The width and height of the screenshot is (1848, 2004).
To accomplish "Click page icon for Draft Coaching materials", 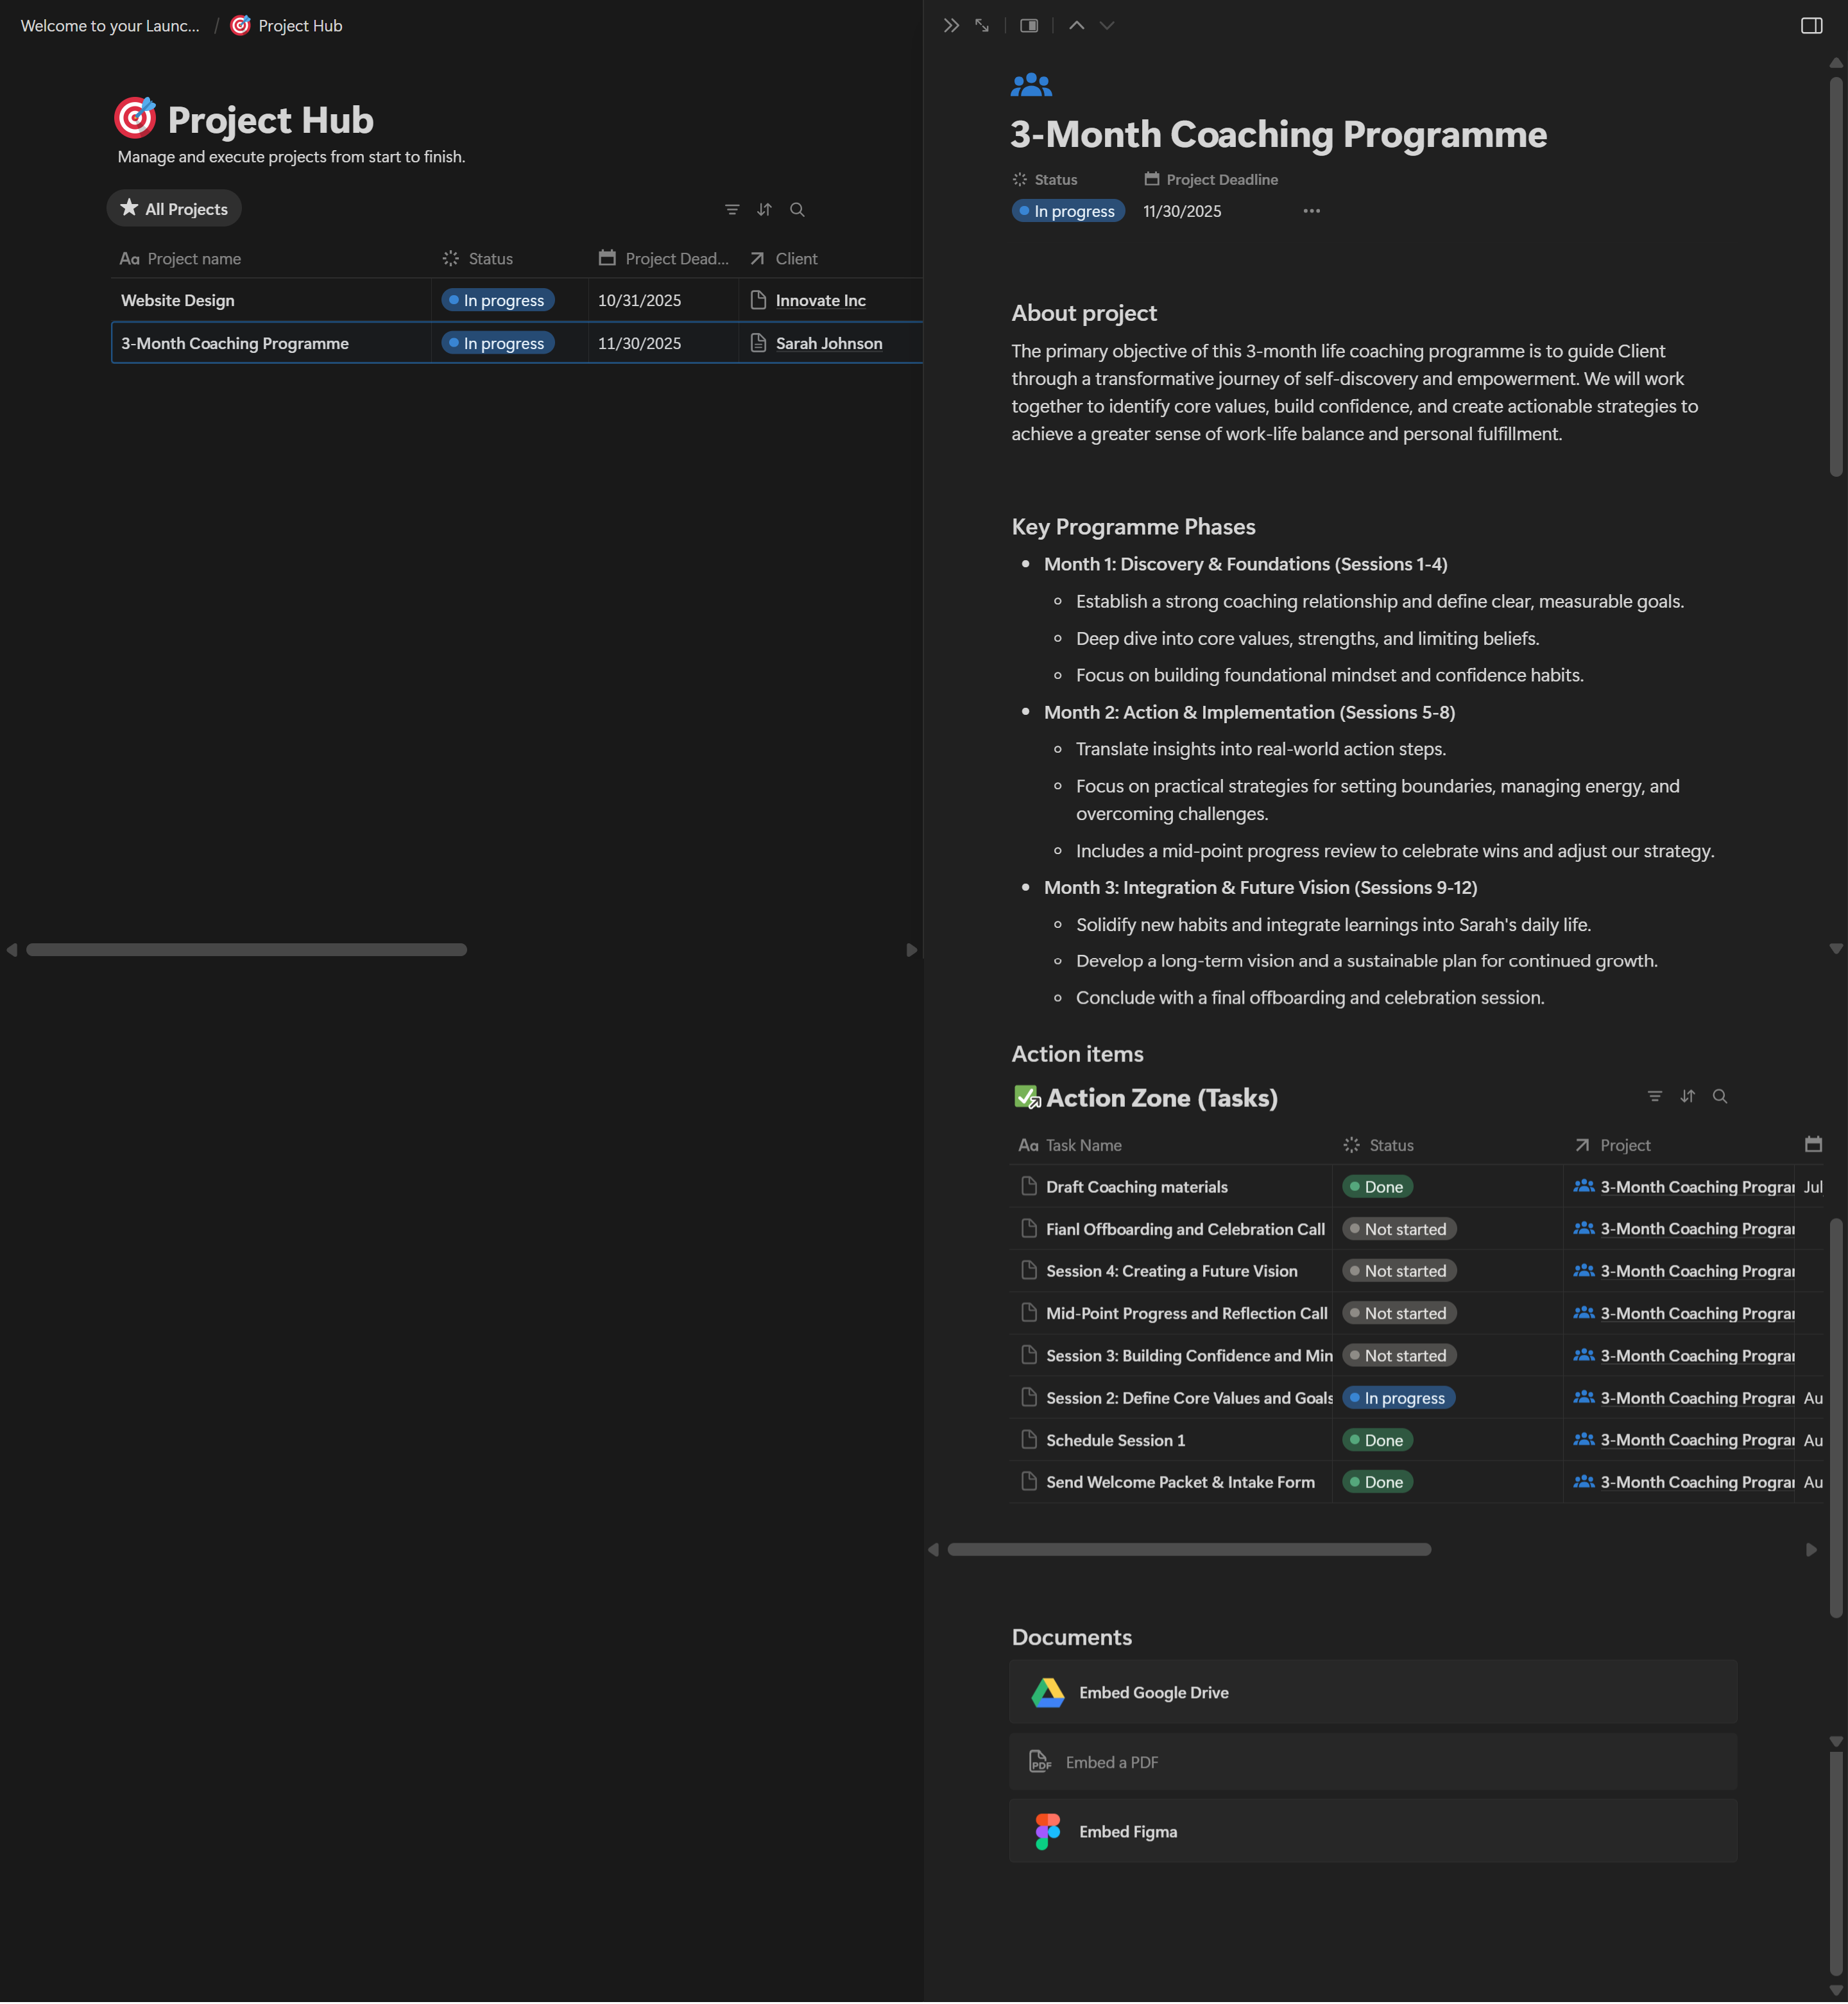I will [1029, 1186].
